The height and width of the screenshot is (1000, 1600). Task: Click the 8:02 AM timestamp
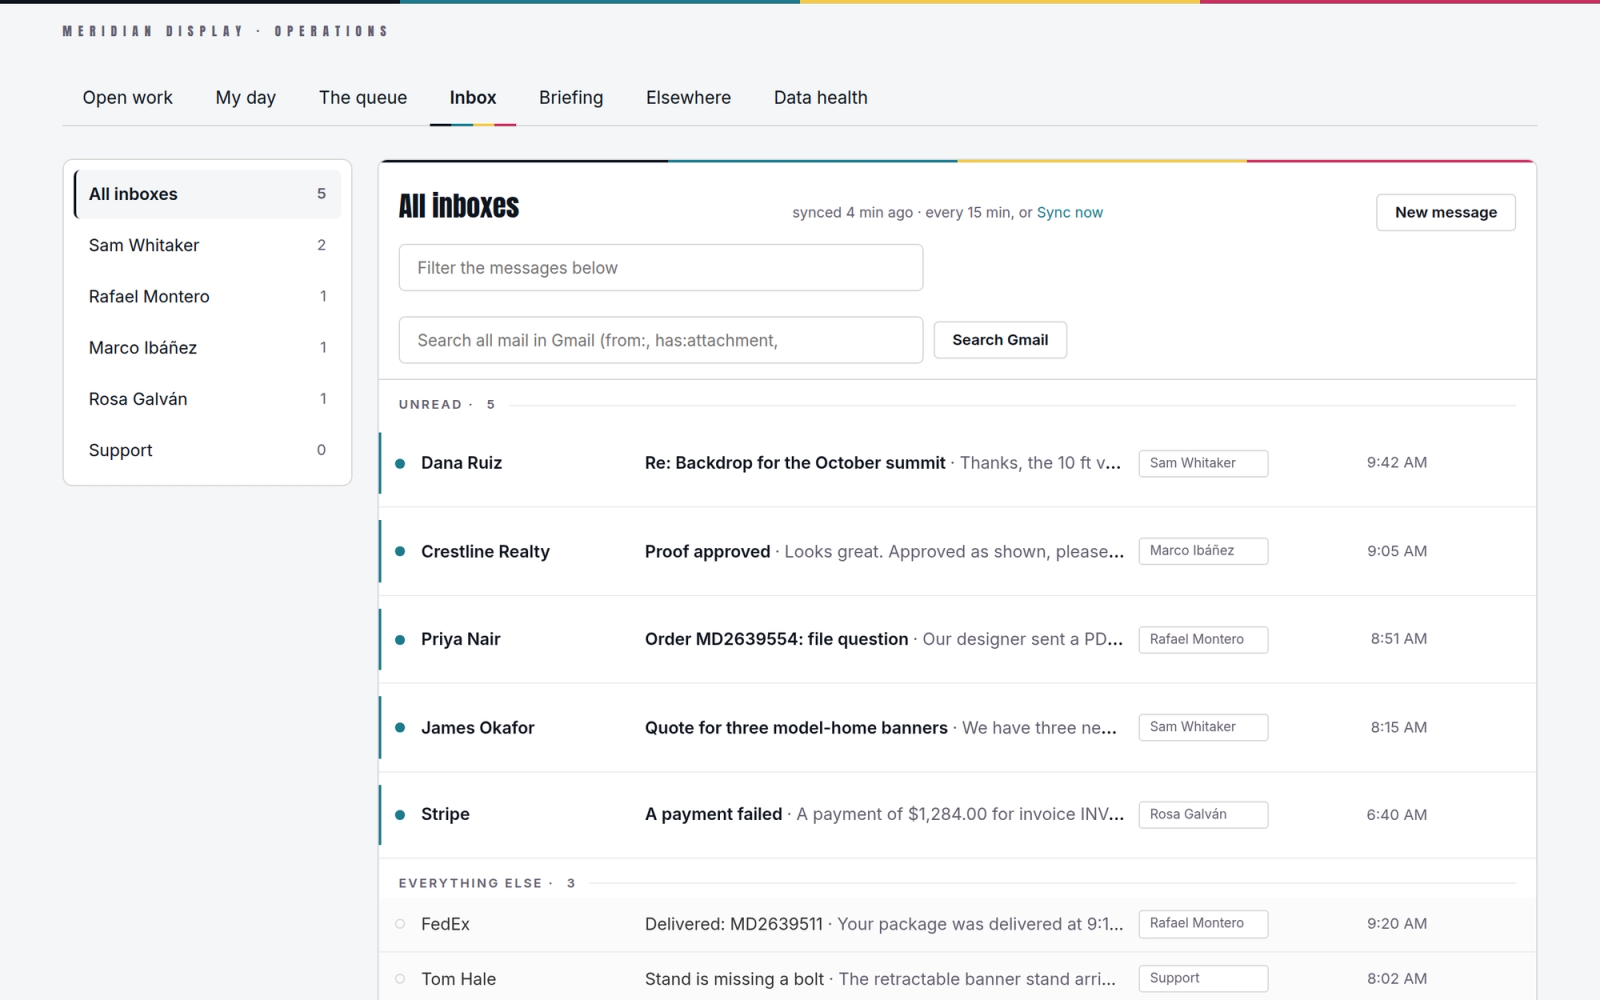pos(1397,979)
